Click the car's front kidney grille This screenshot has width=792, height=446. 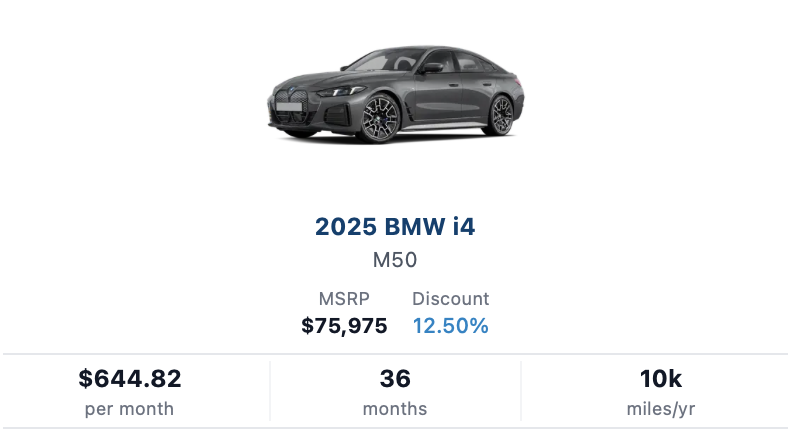(x=290, y=105)
